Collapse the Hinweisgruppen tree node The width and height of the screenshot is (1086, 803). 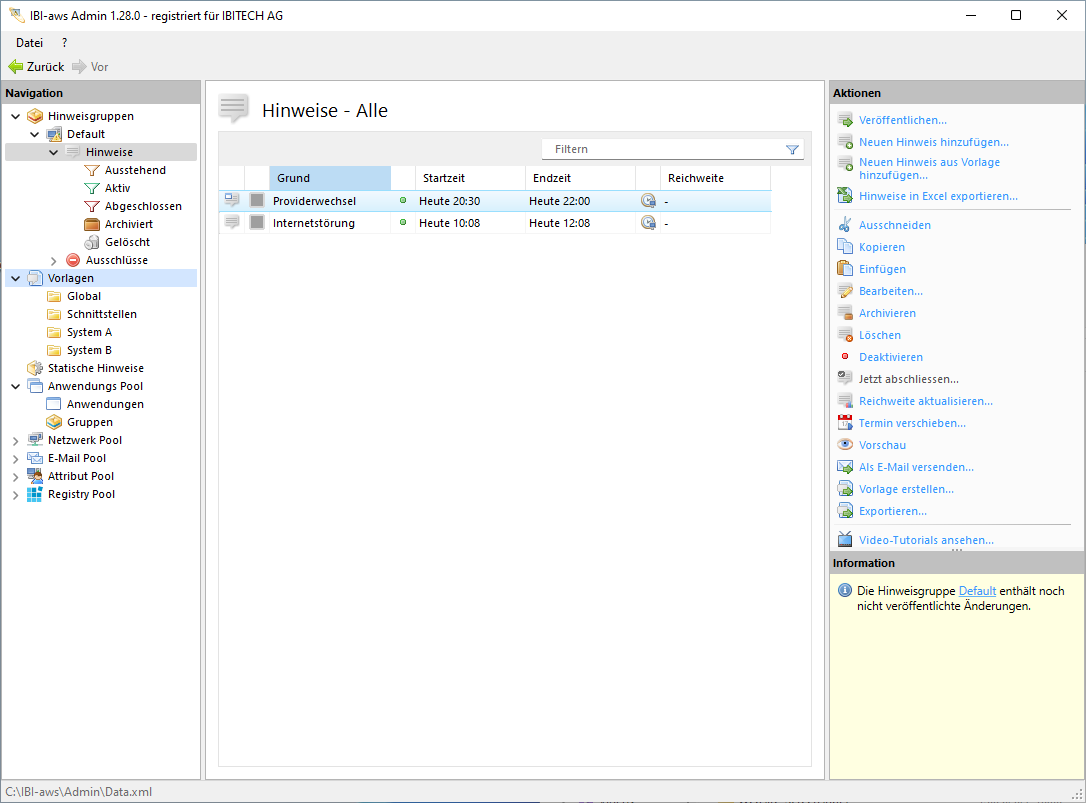15,116
